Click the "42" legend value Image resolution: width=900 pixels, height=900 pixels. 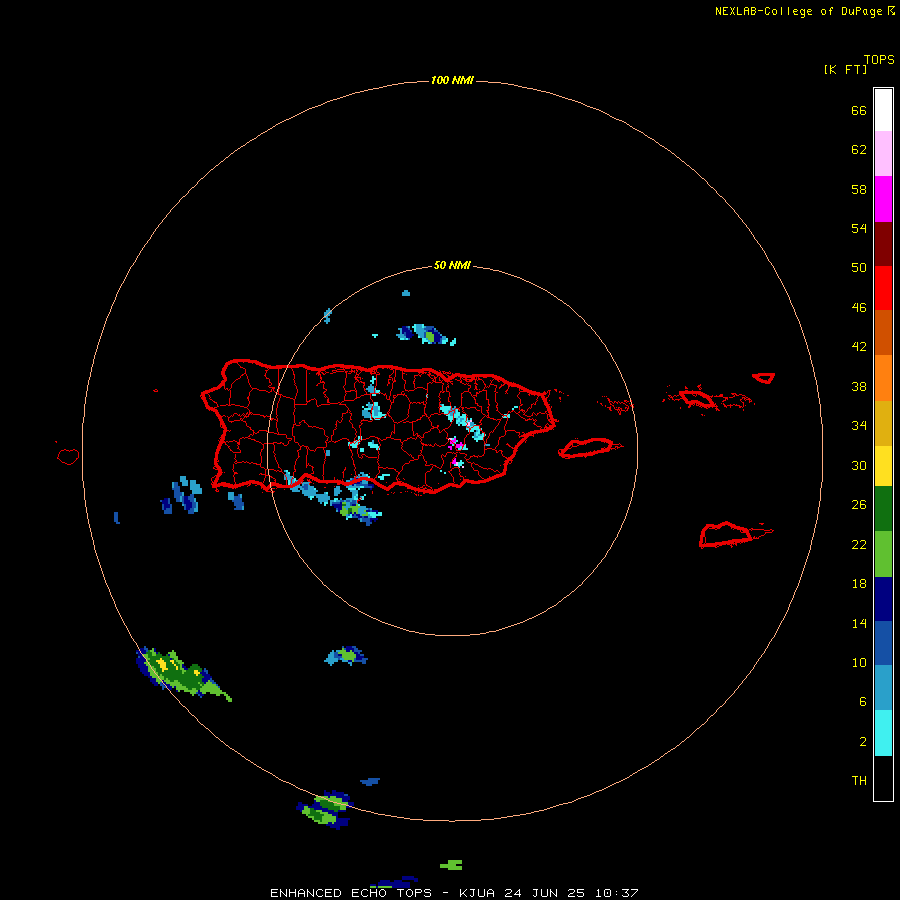point(859,347)
